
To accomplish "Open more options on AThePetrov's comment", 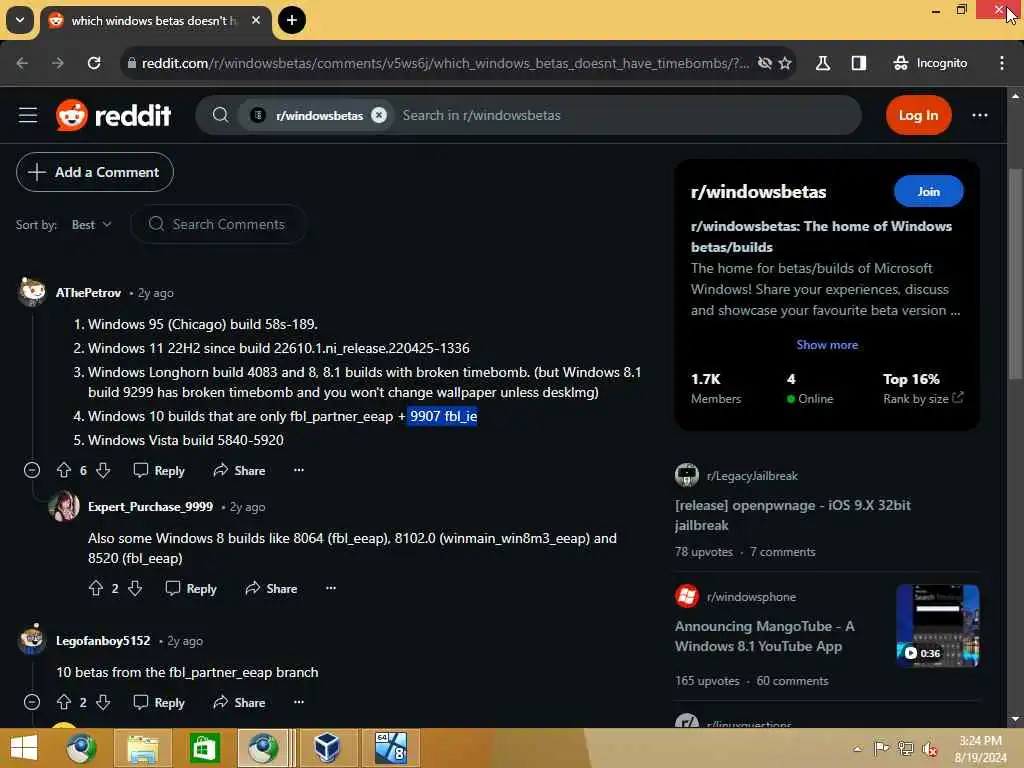I will [298, 470].
